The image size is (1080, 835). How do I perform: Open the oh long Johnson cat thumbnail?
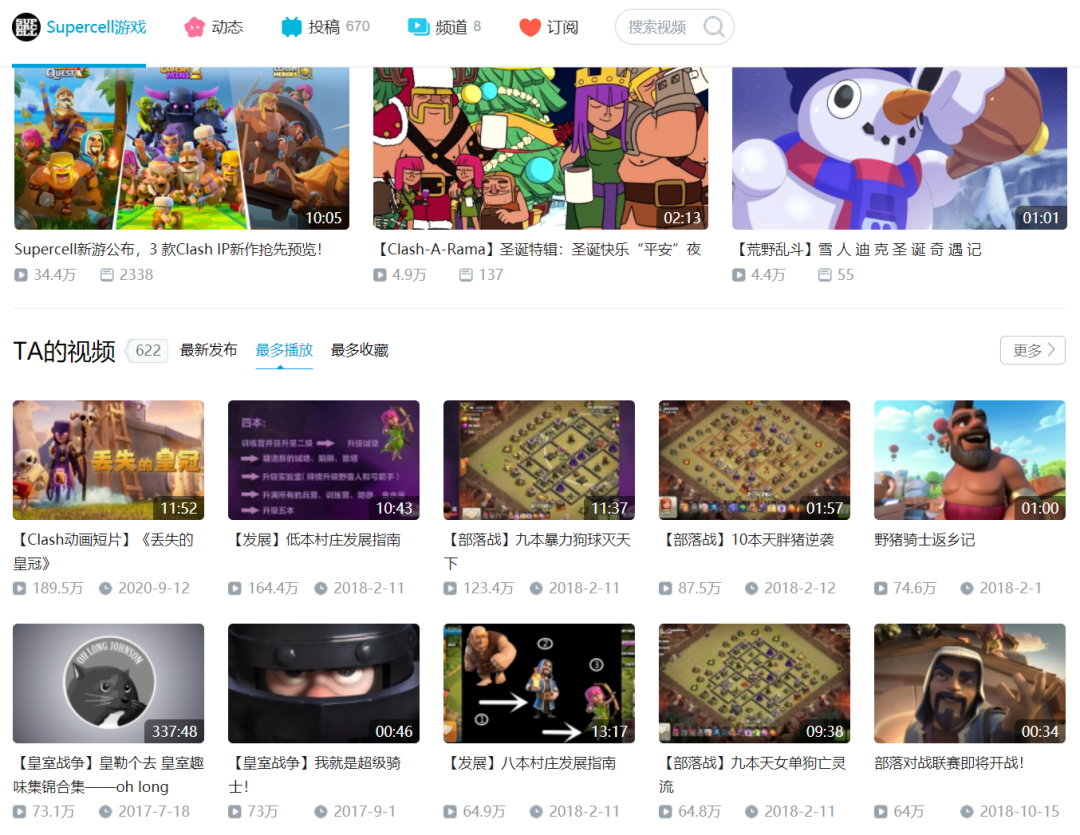(x=108, y=683)
